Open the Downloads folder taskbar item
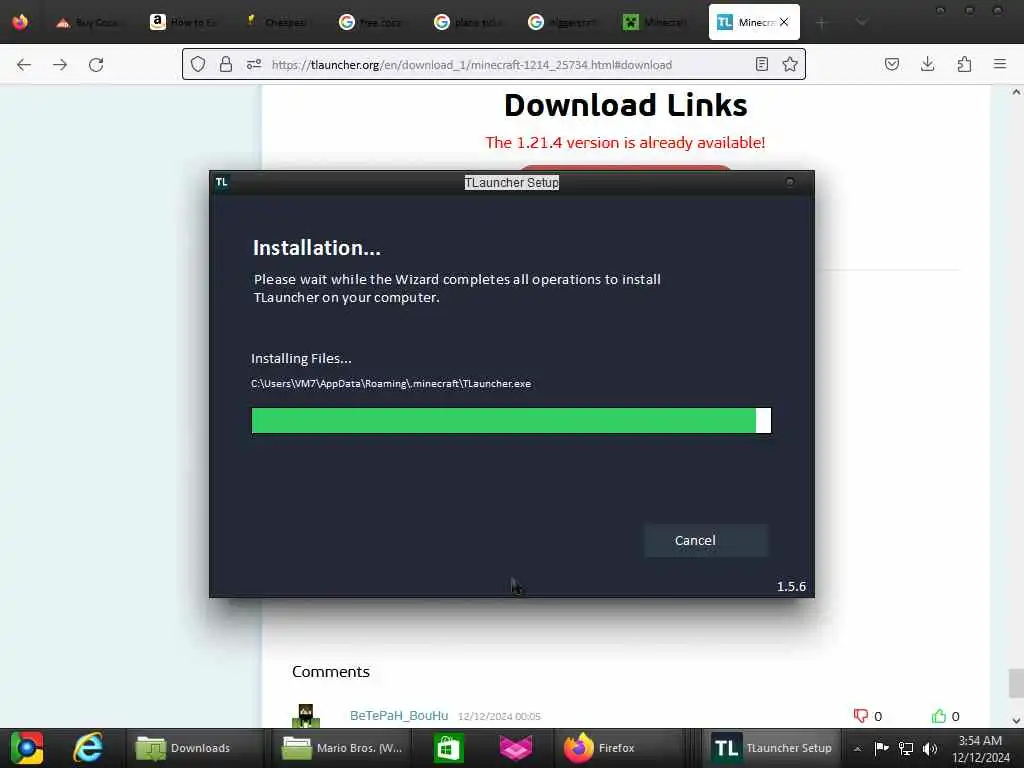This screenshot has width=1024, height=768. click(x=194, y=748)
